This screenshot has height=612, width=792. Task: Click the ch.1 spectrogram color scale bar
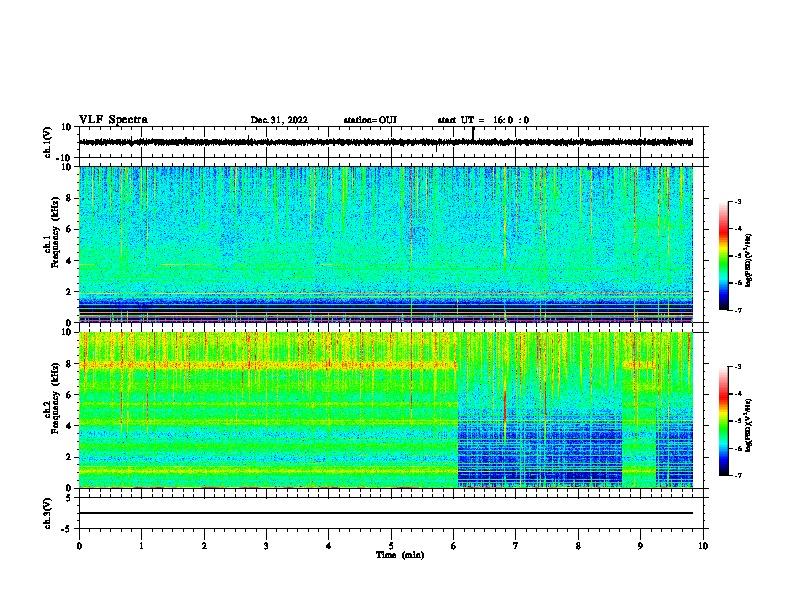(x=724, y=256)
